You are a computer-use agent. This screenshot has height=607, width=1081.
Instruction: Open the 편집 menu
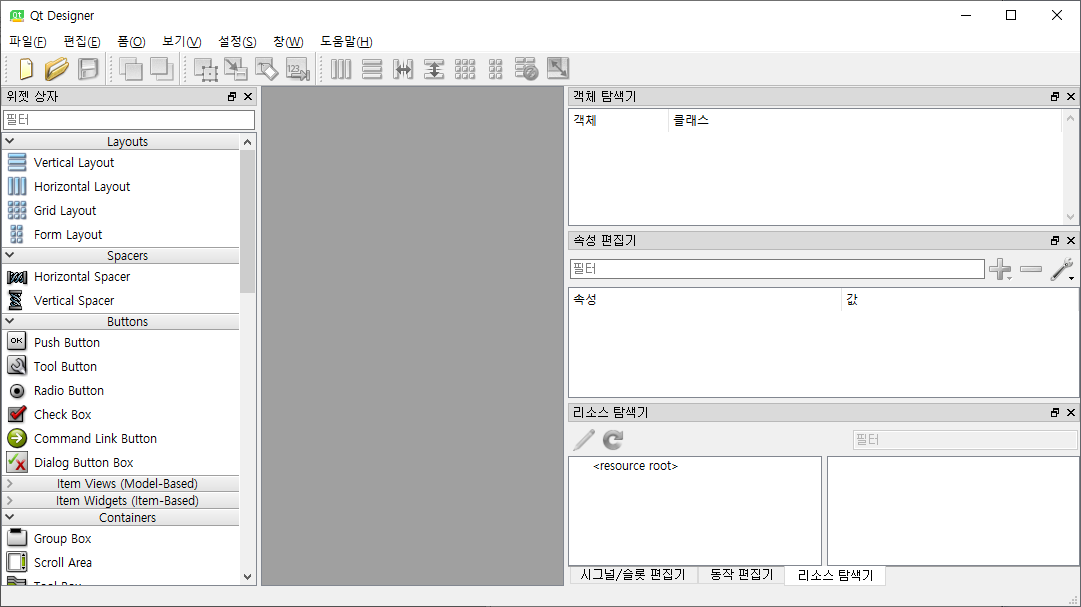click(82, 42)
